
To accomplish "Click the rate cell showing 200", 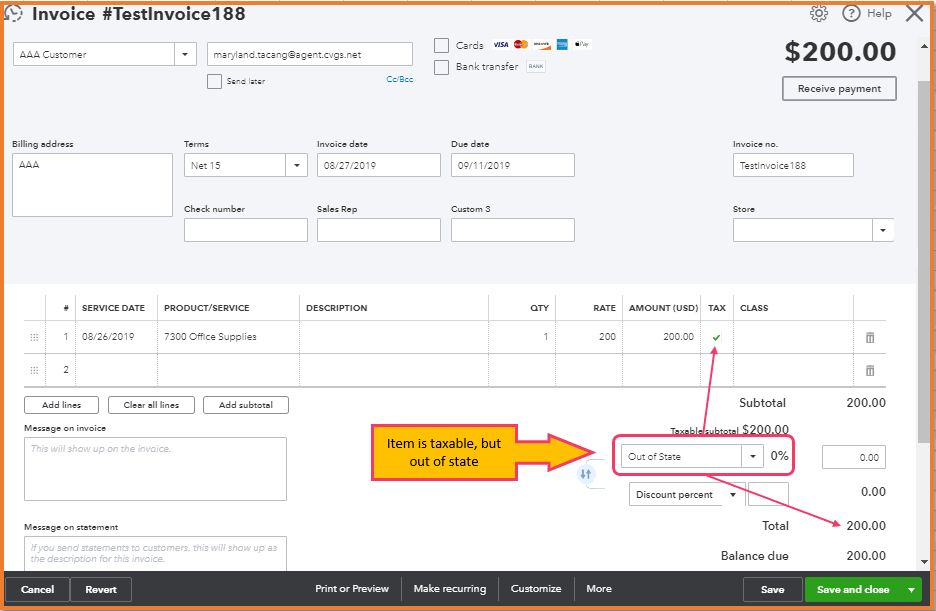I will tap(589, 337).
